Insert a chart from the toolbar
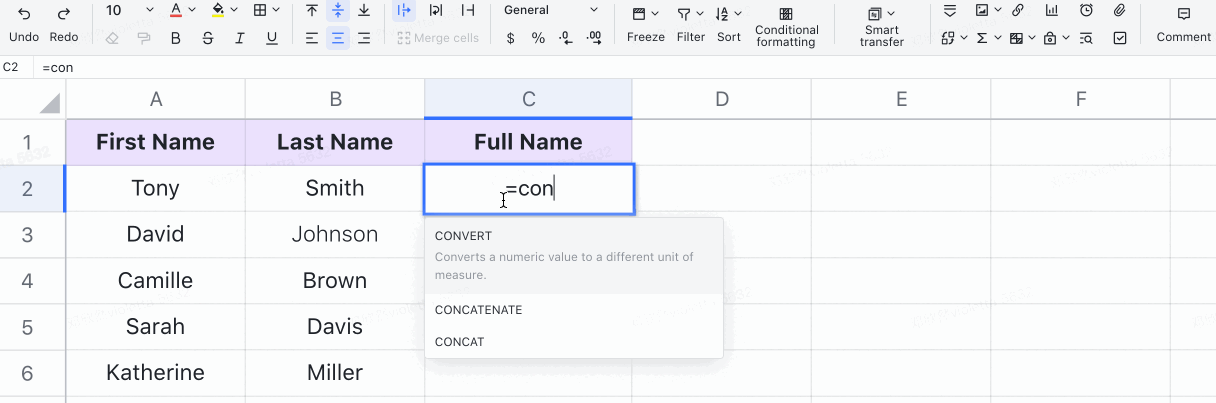Image resolution: width=1216 pixels, height=403 pixels. pyautogui.click(x=1051, y=11)
